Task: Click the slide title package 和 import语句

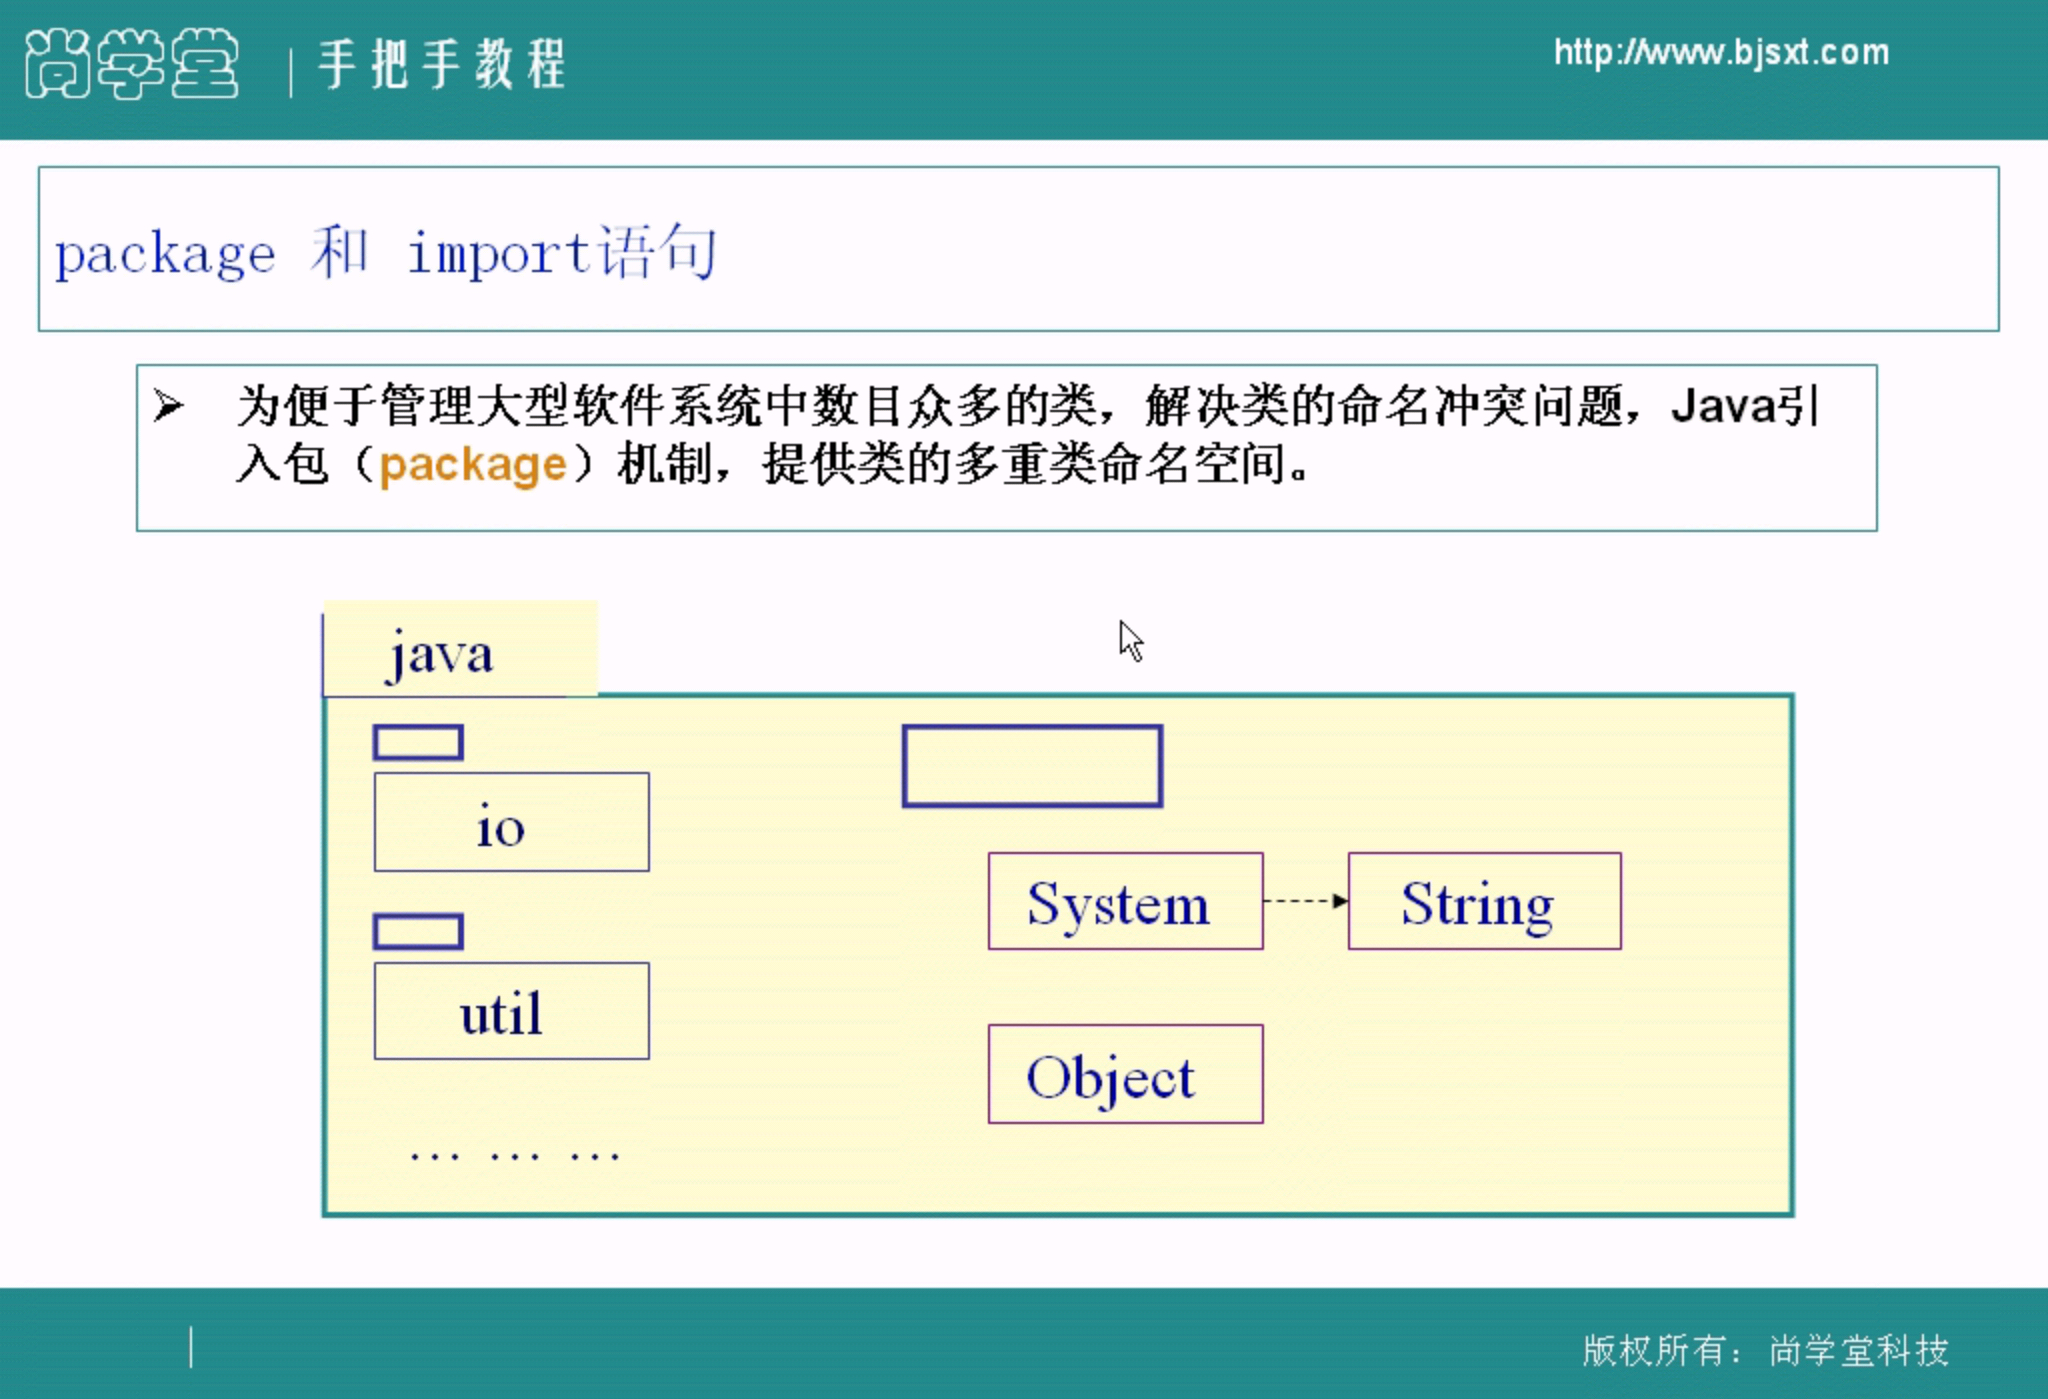Action: tap(385, 252)
